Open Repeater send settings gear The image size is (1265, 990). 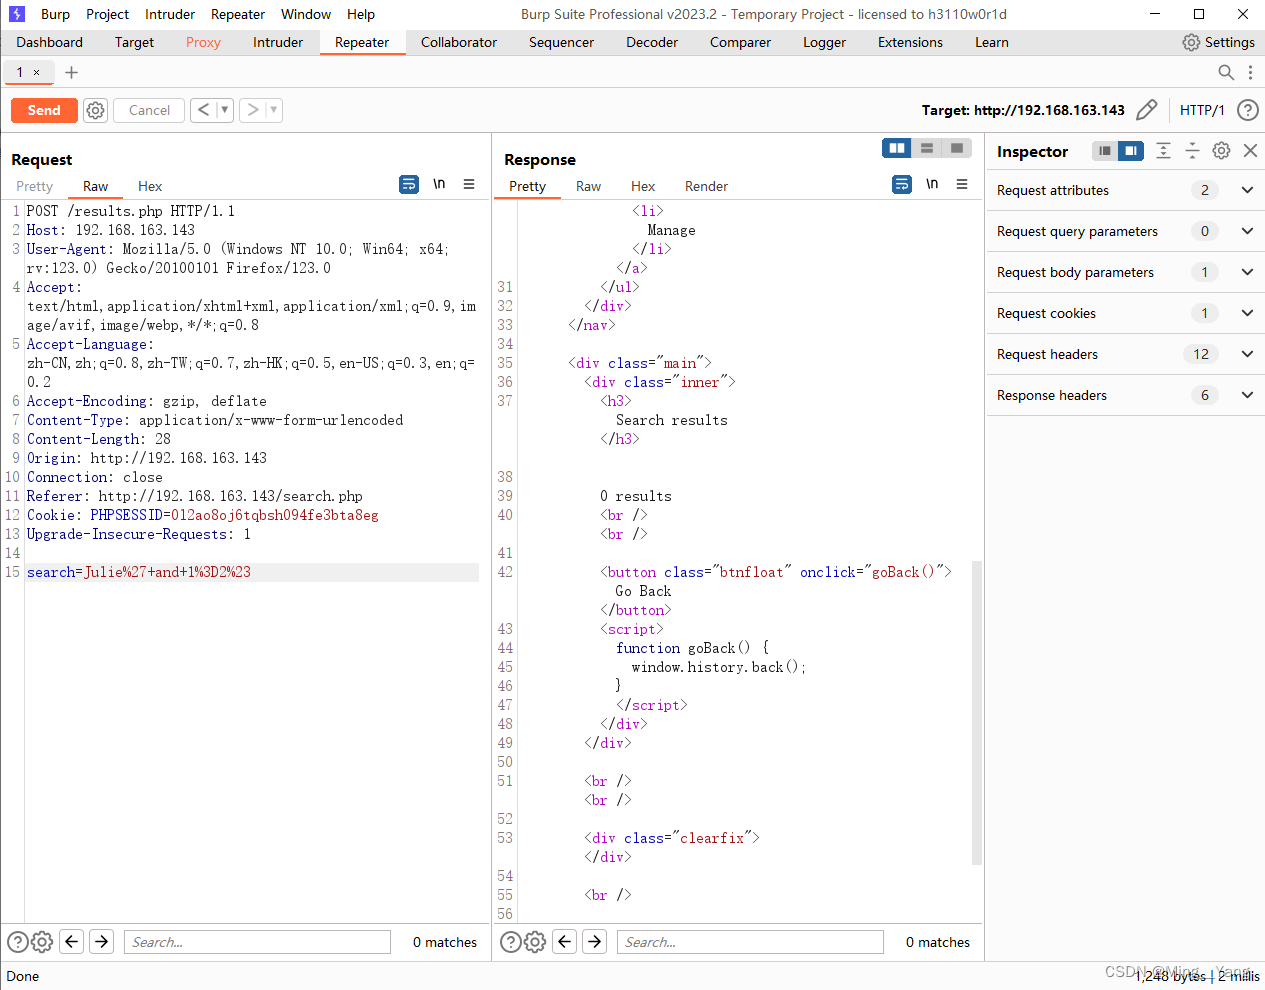95,110
